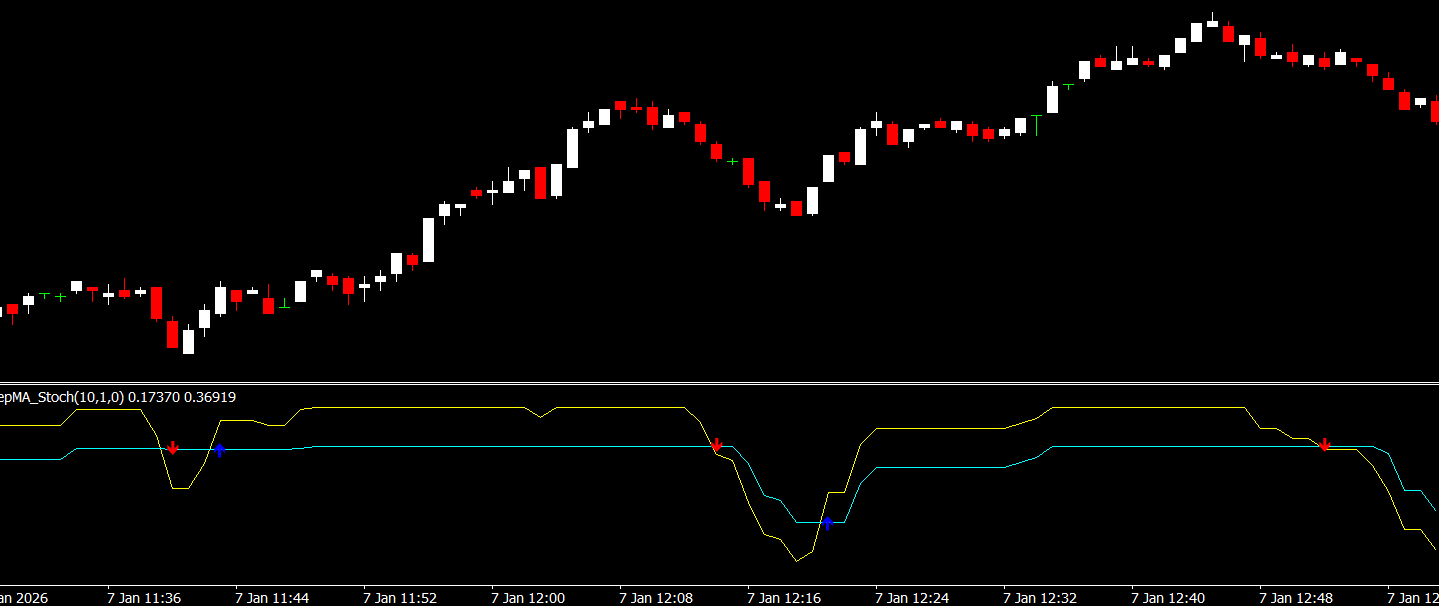Image resolution: width=1439 pixels, height=606 pixels.
Task: Click the first blue up arrow signal in the indicator
Action: point(220,451)
